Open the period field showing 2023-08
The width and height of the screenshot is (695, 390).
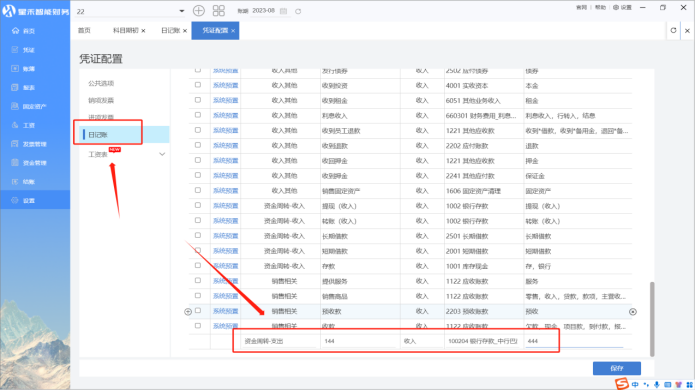pyautogui.click(x=263, y=11)
